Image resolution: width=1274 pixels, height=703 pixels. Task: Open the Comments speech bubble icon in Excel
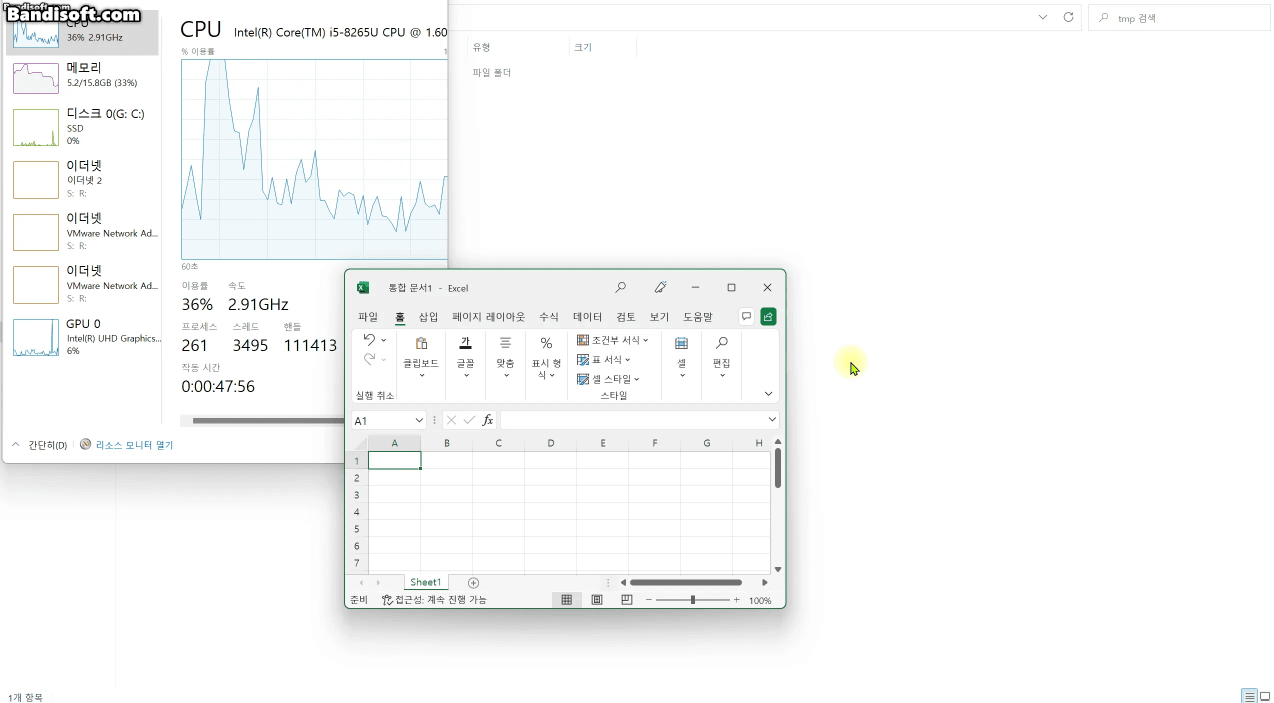coord(746,316)
